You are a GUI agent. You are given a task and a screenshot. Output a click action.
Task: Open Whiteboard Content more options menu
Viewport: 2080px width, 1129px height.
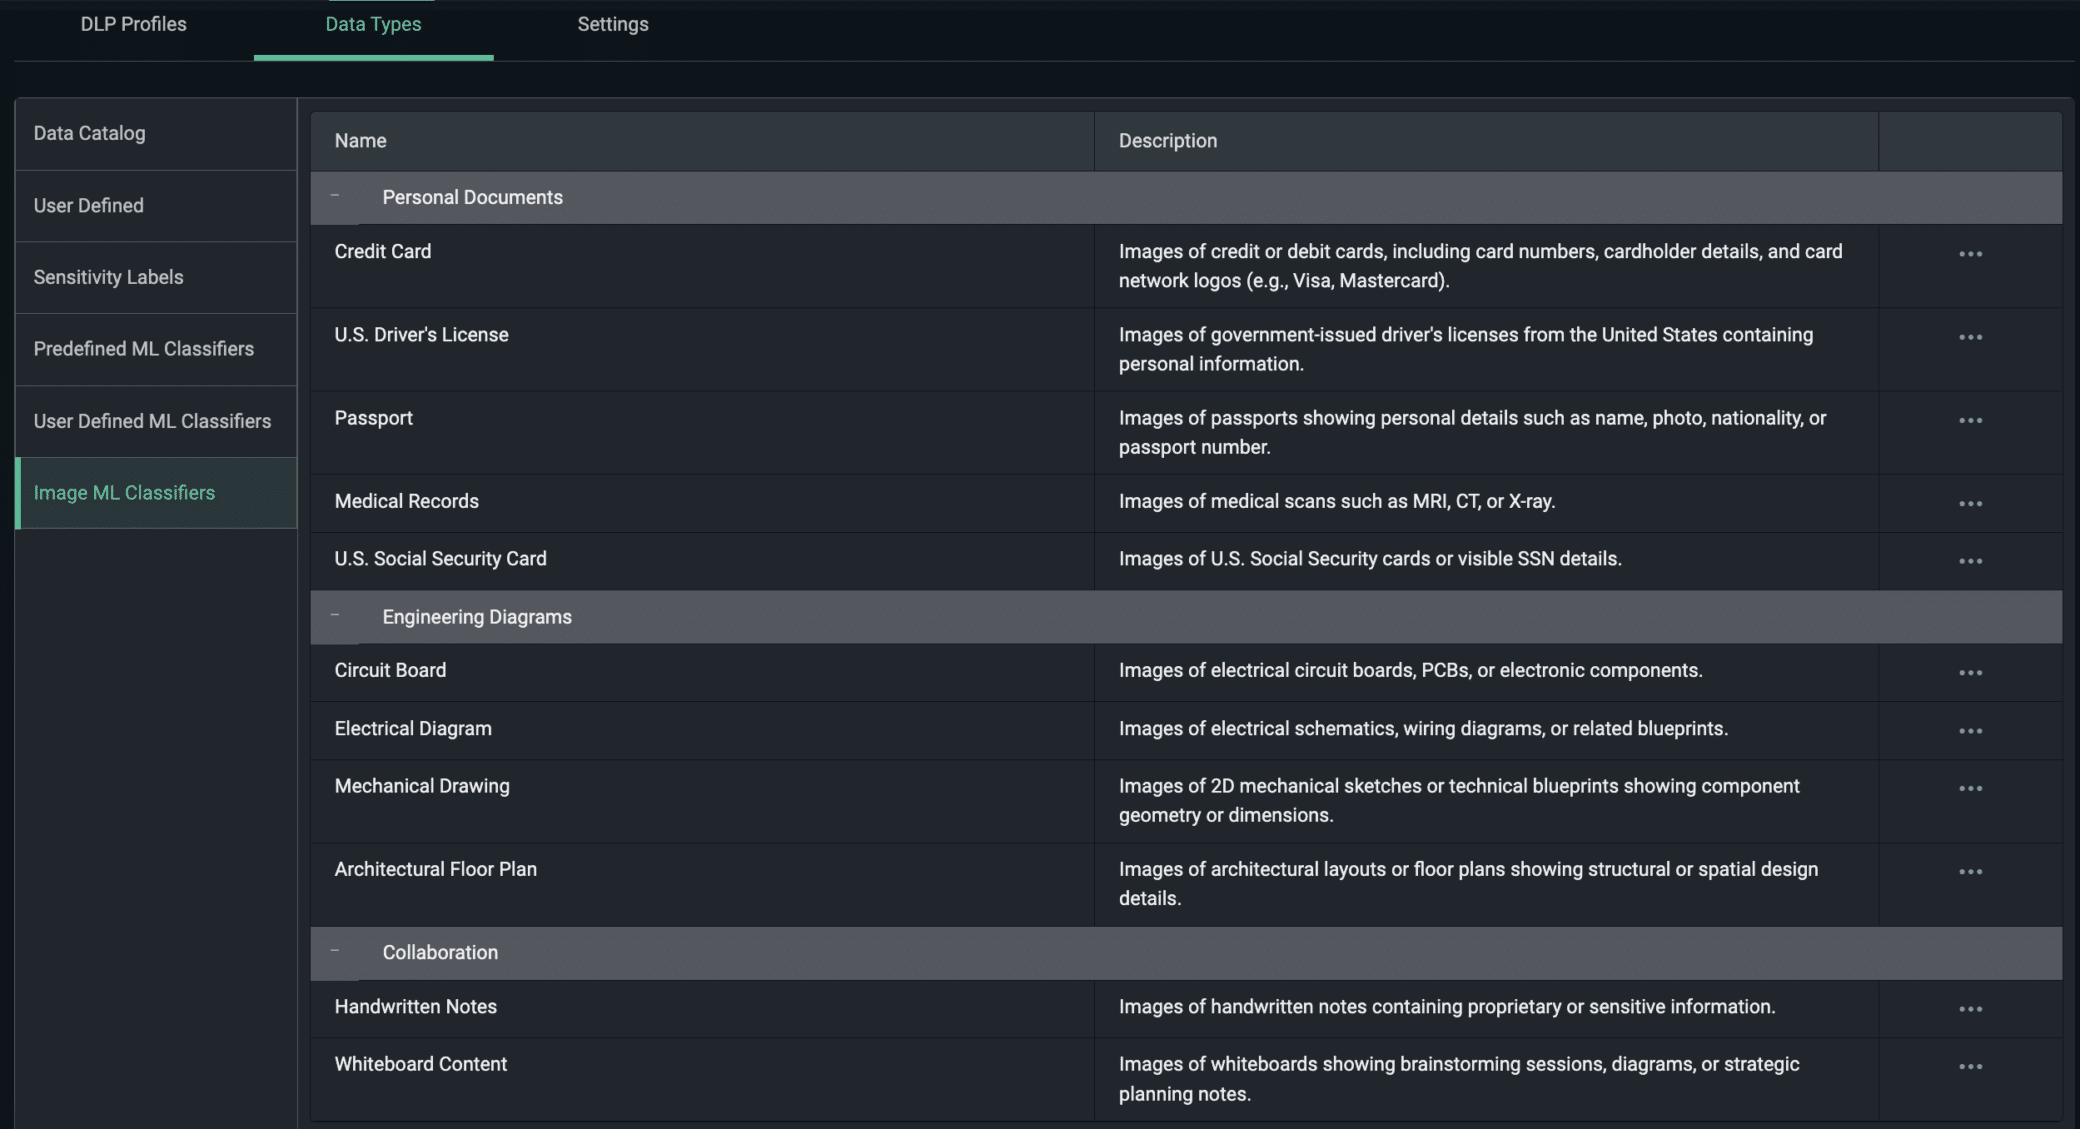point(1970,1067)
